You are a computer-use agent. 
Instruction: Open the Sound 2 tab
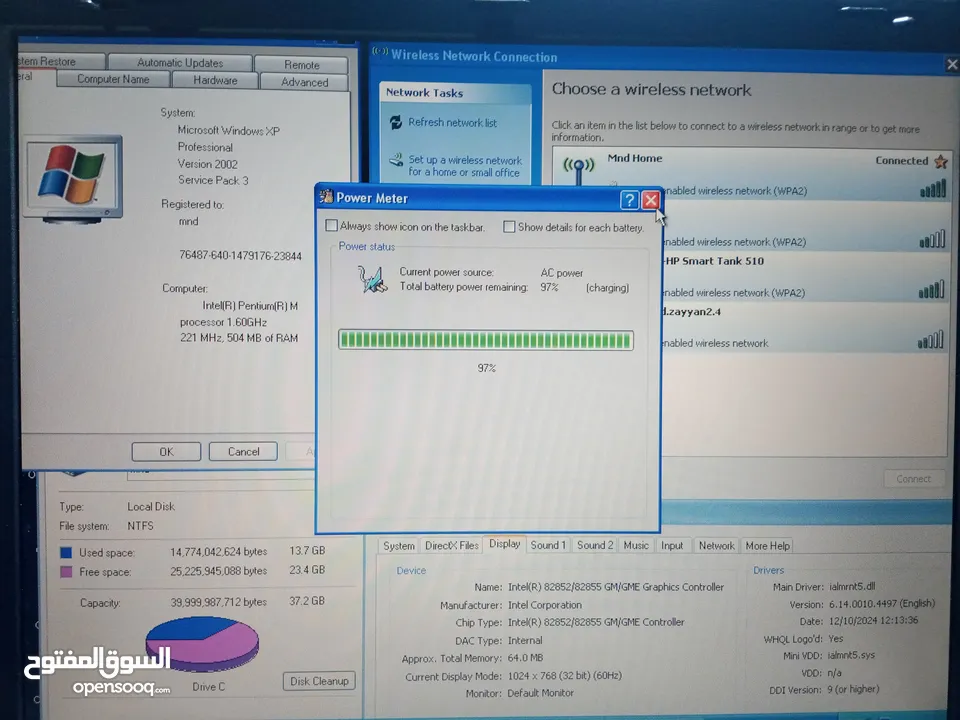pos(595,545)
